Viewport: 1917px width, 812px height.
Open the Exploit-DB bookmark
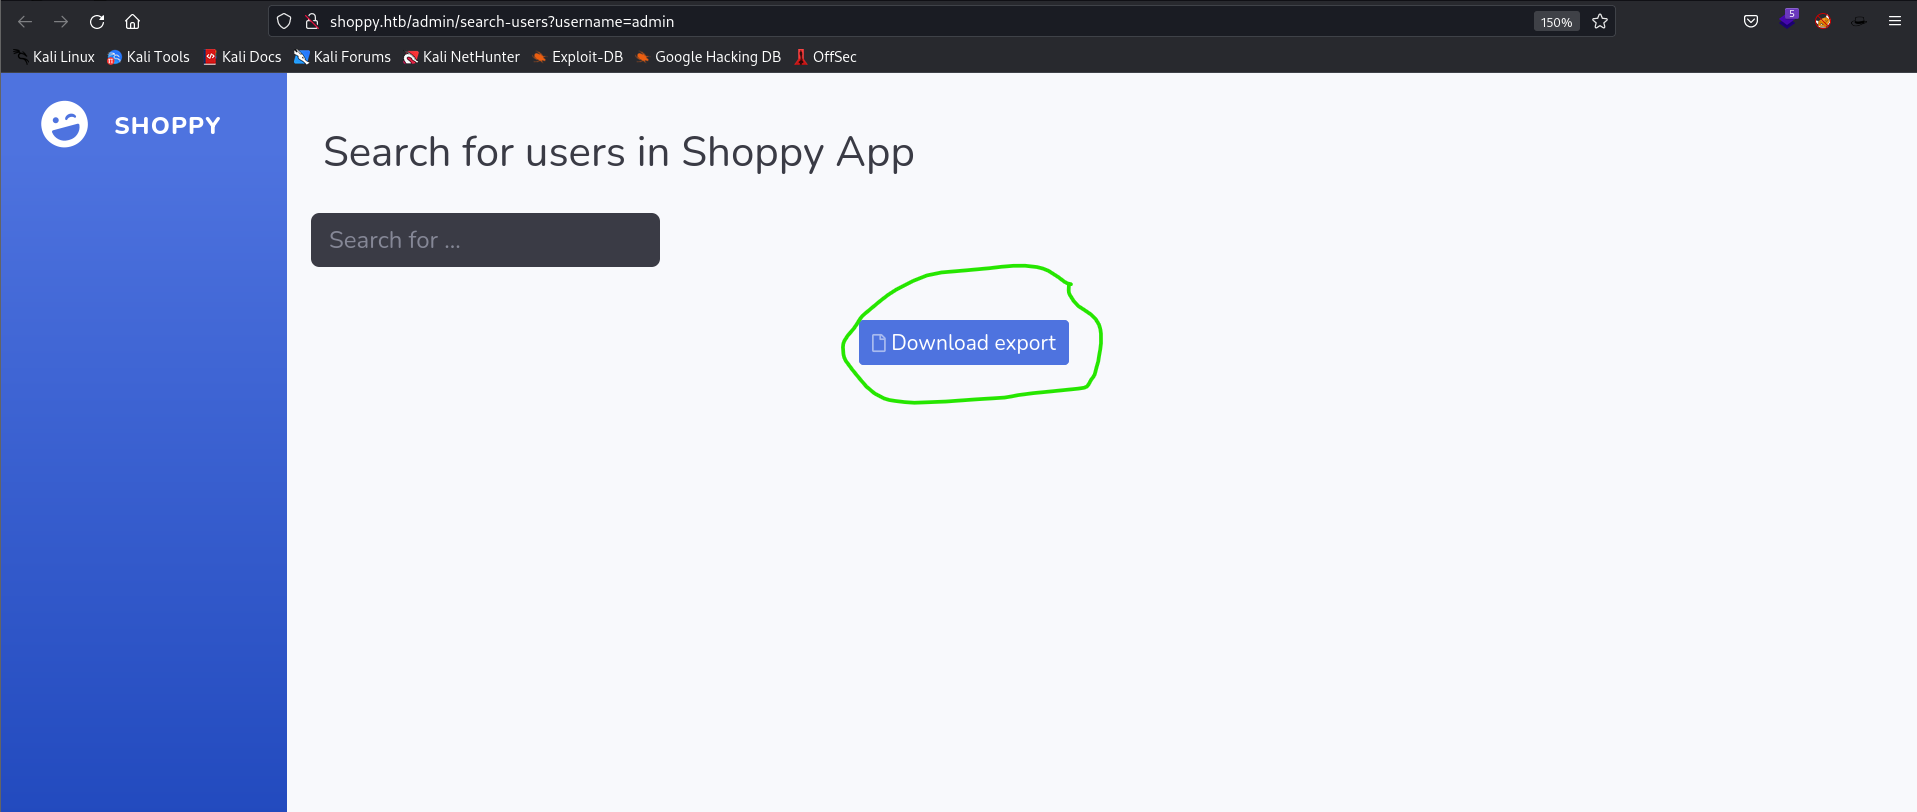578,57
